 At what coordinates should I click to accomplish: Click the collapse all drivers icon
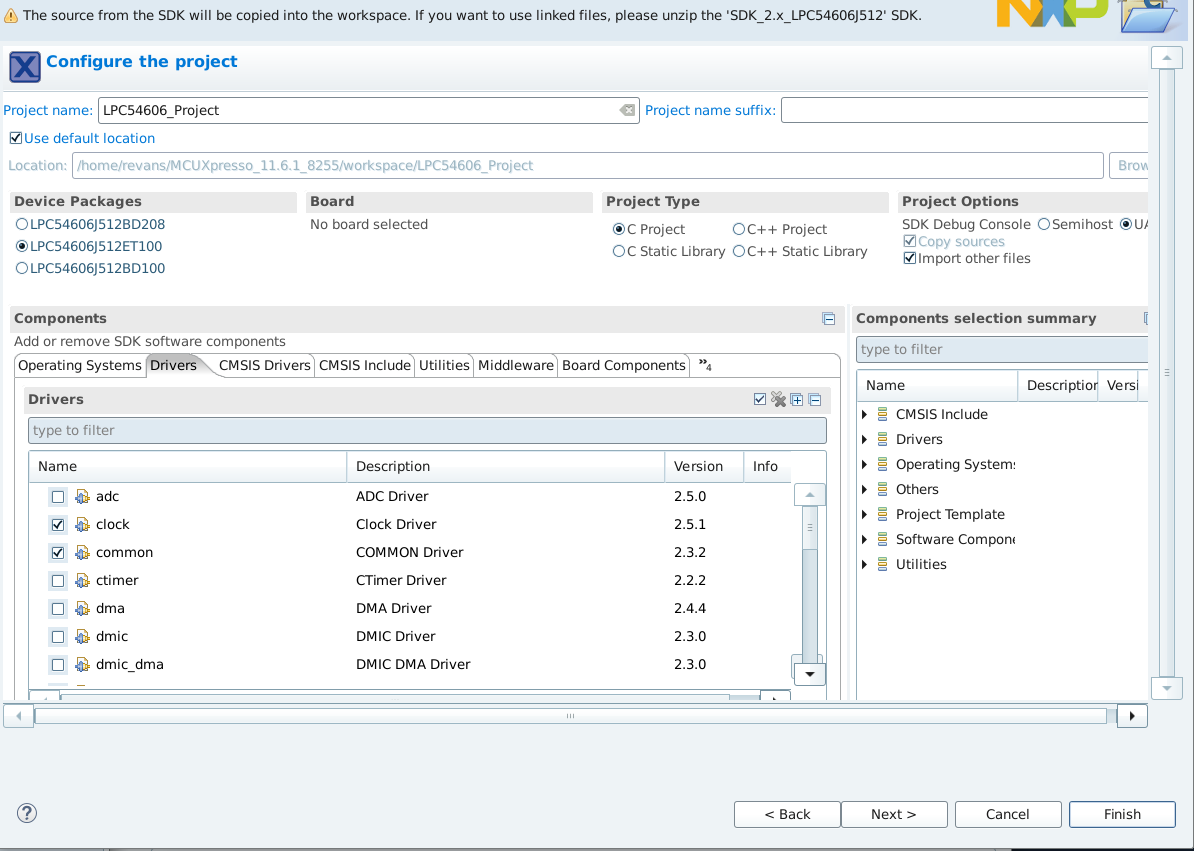(x=815, y=400)
